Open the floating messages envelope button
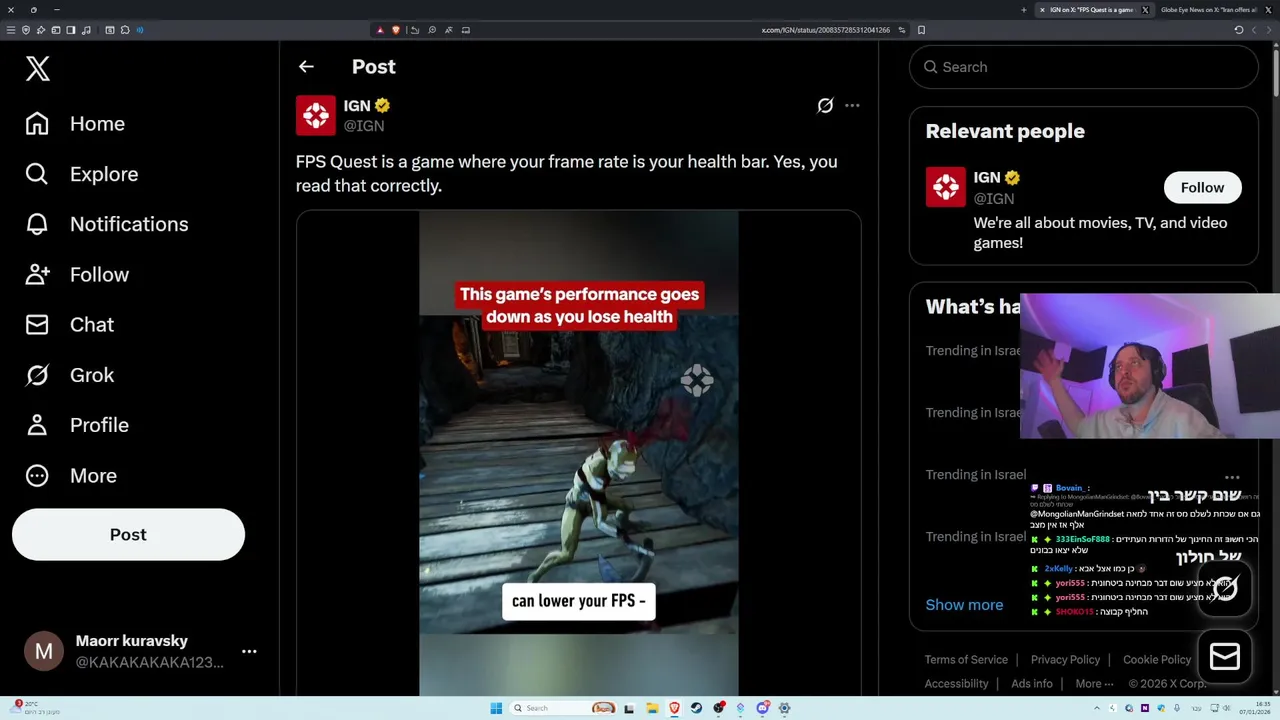 pyautogui.click(x=1225, y=656)
